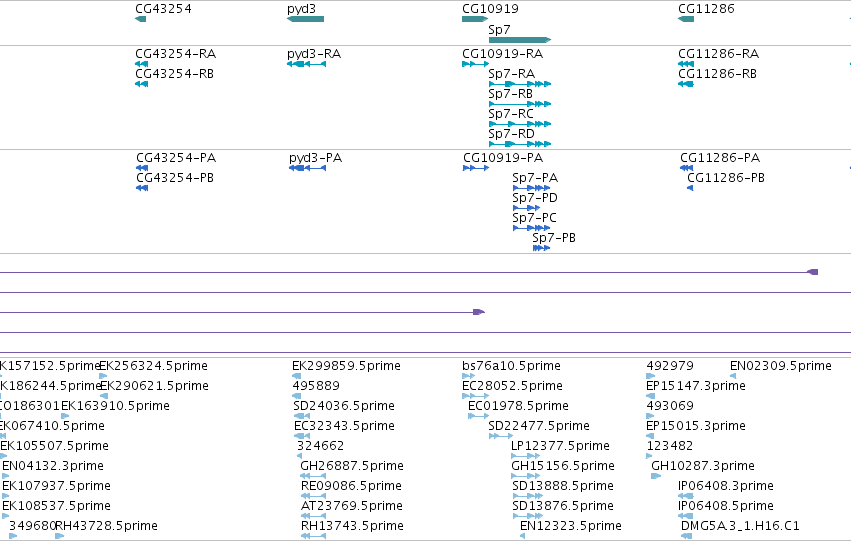Open the CG10919 gene label

(490, 9)
